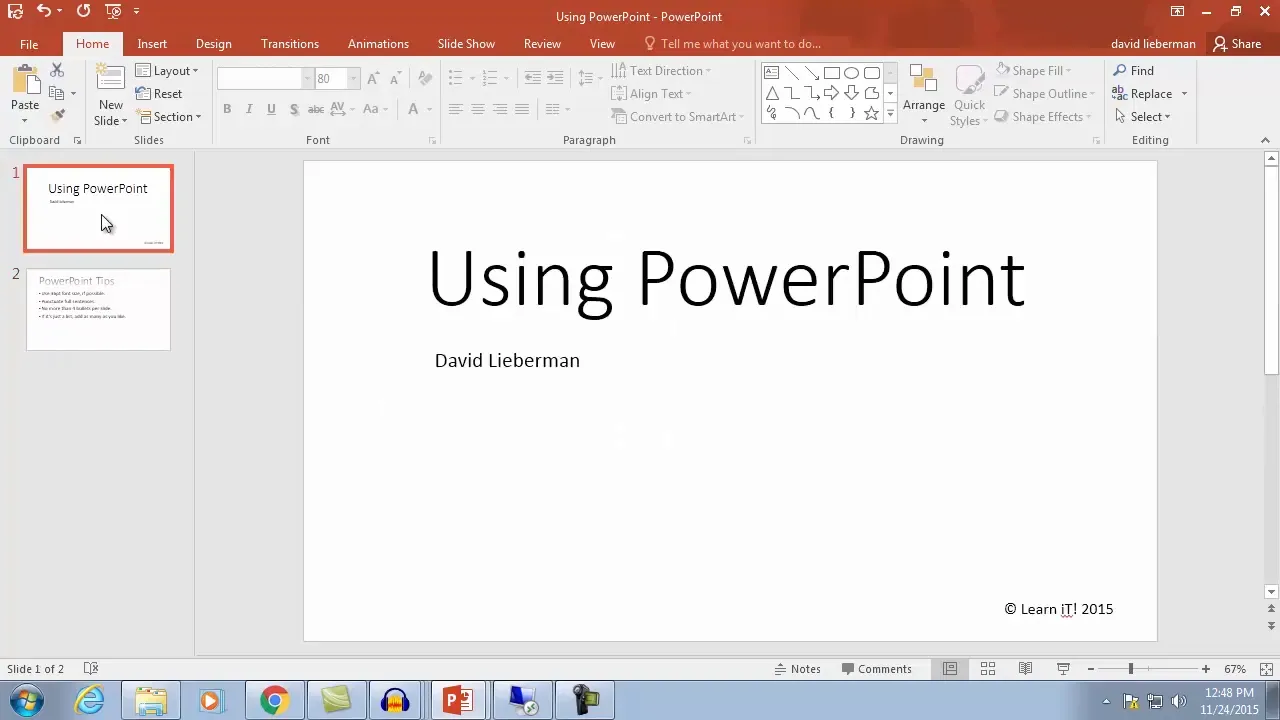
Task: Open the font size dropdown showing 80
Action: click(x=353, y=78)
